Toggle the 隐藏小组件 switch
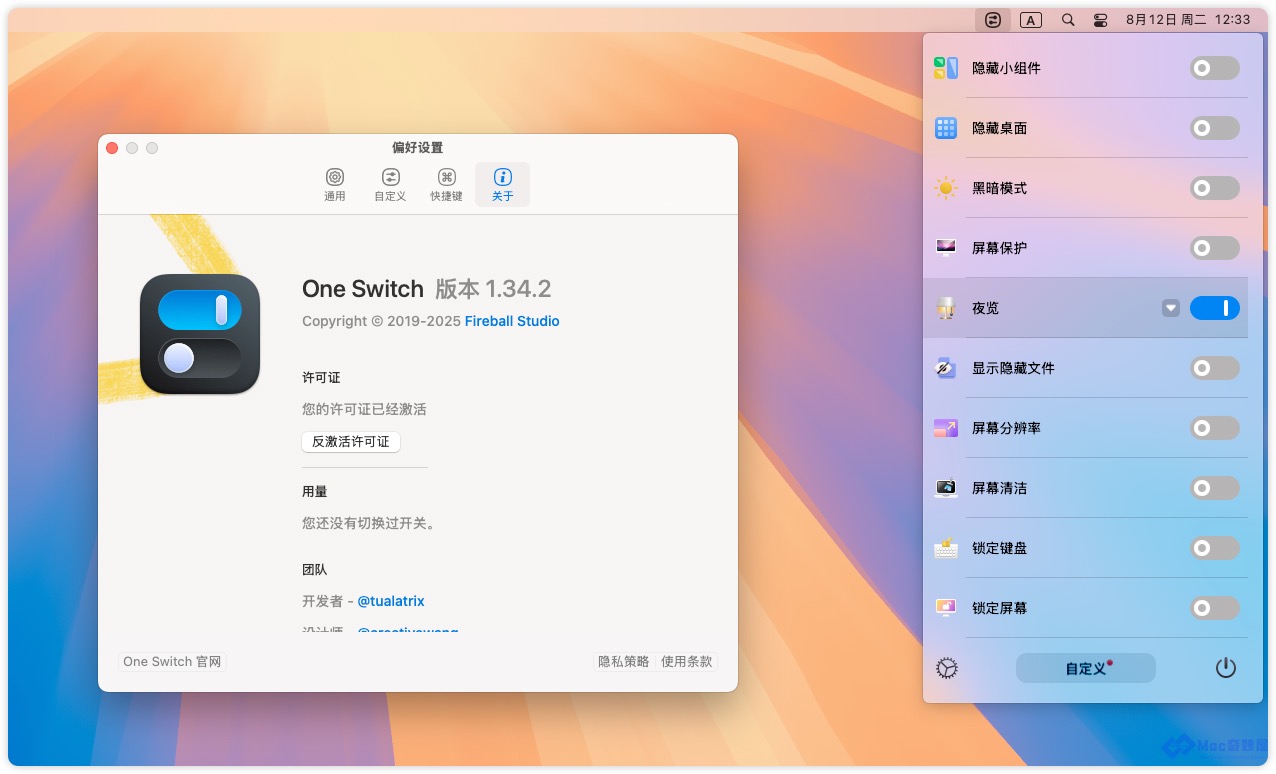The height and width of the screenshot is (774, 1276). click(1215, 68)
